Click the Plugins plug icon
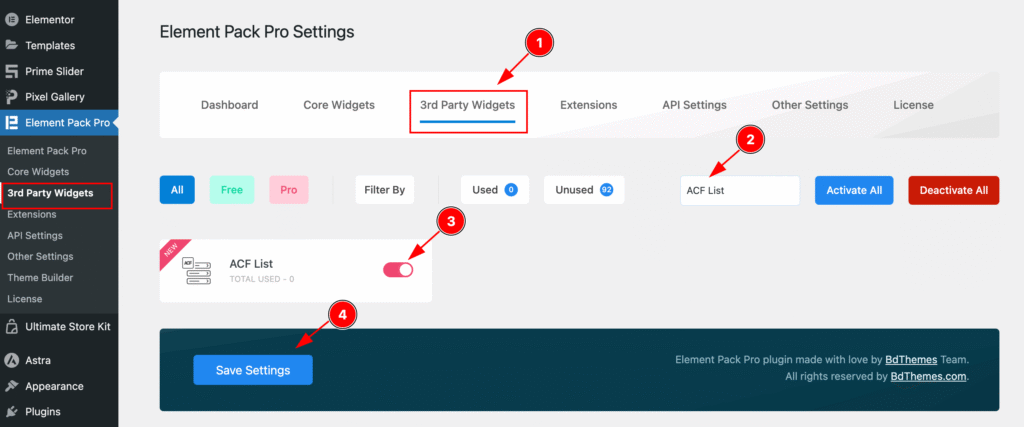 point(11,412)
